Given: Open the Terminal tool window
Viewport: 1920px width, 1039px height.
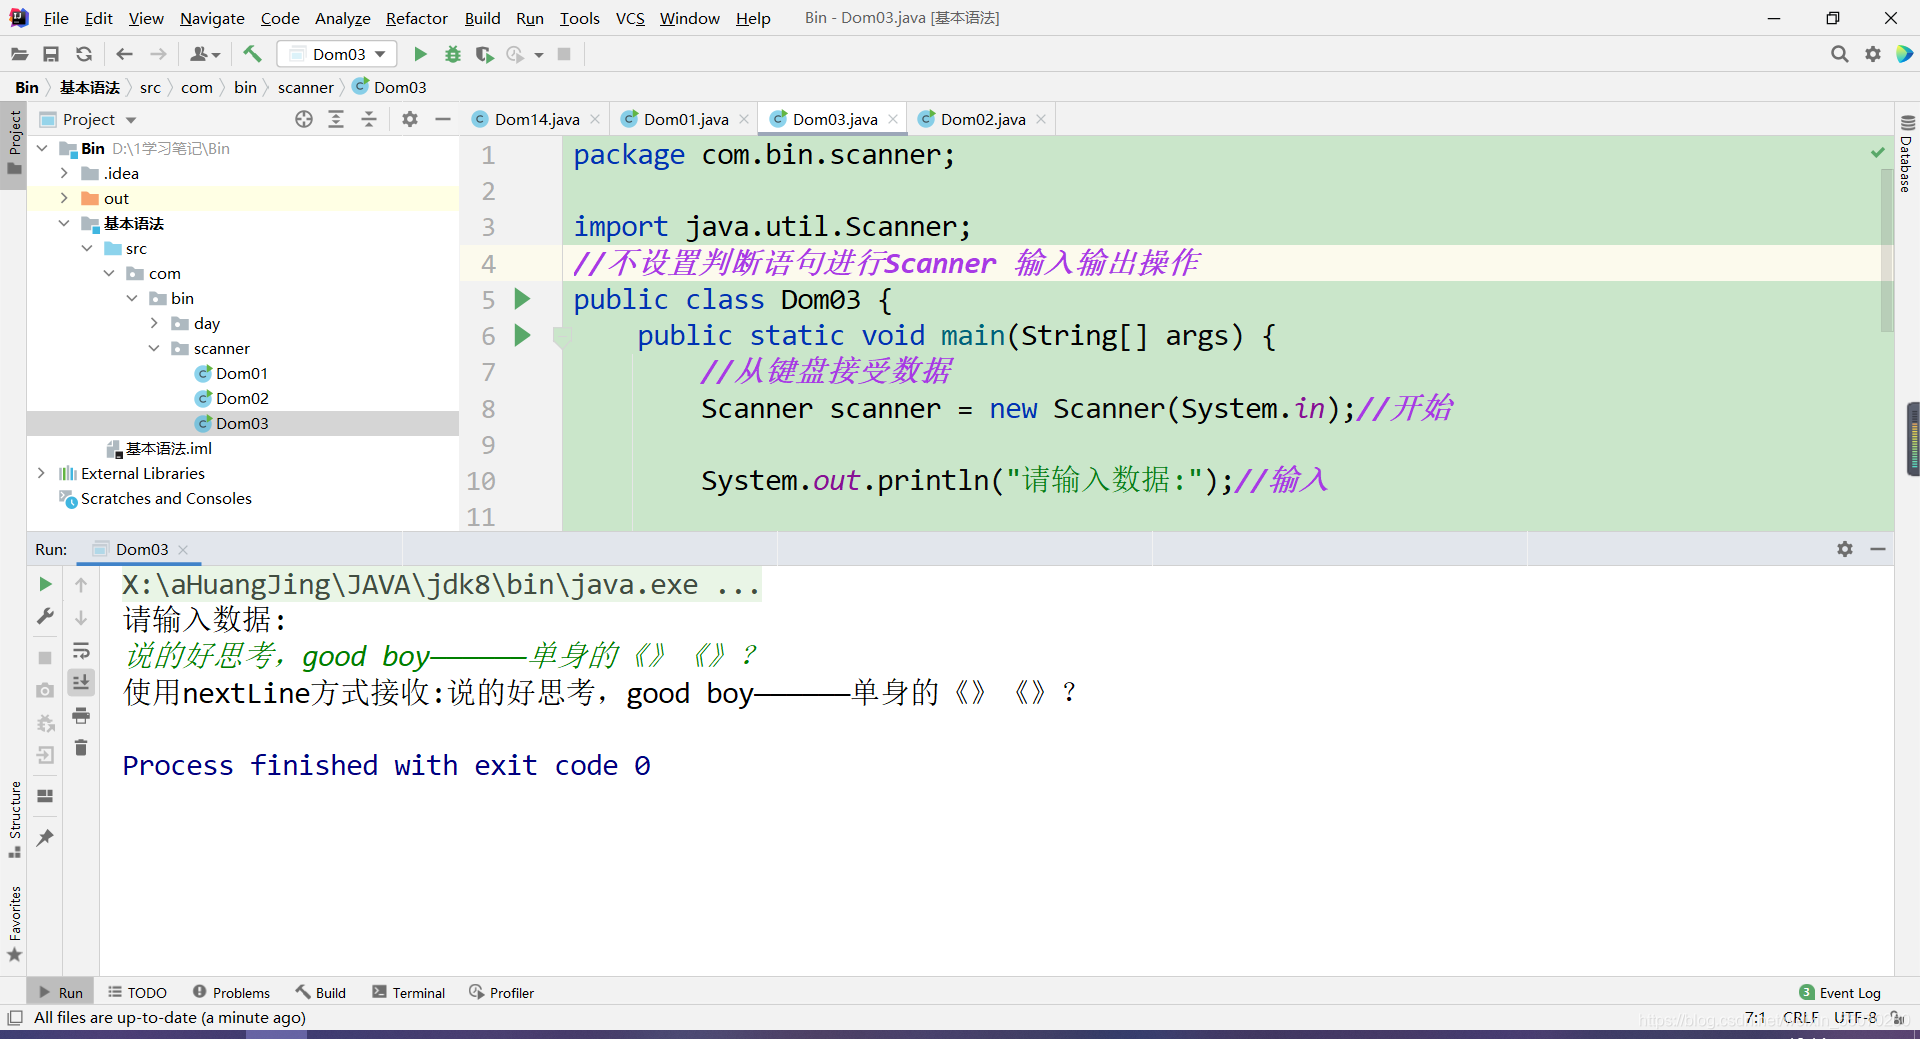Looking at the screenshot, I should coord(409,992).
